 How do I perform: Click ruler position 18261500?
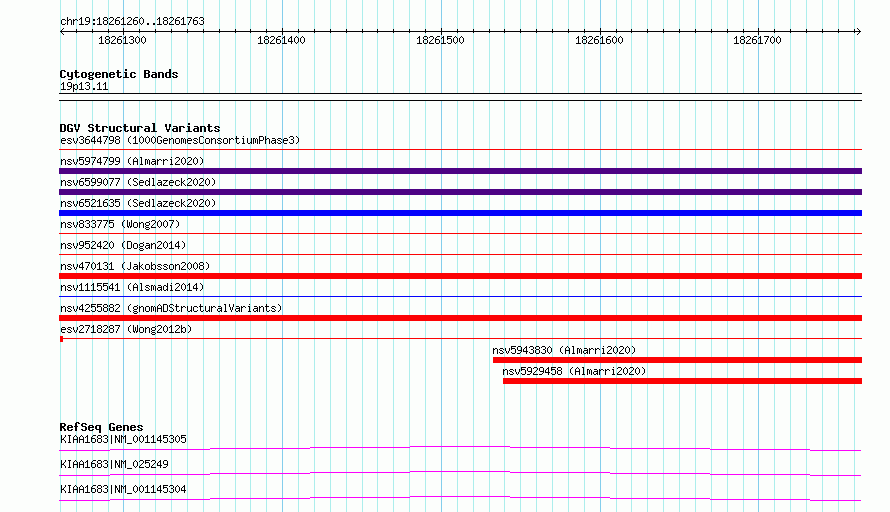pos(440,40)
